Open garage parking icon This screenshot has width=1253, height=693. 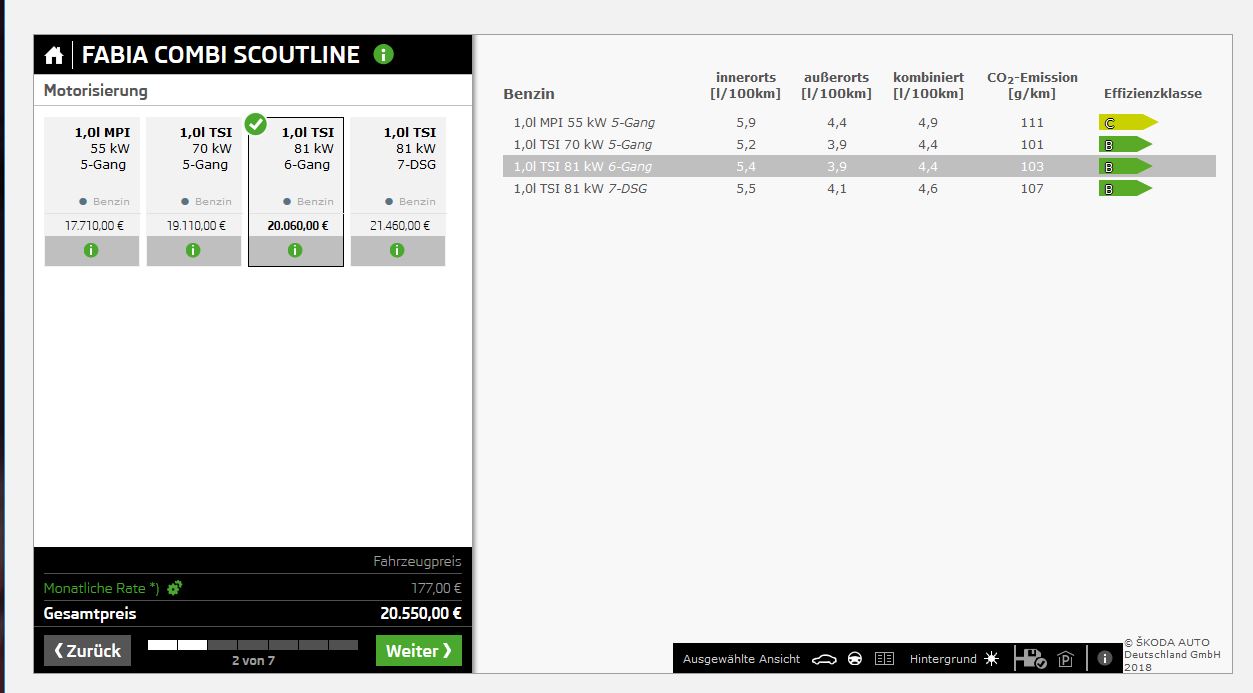click(1066, 659)
